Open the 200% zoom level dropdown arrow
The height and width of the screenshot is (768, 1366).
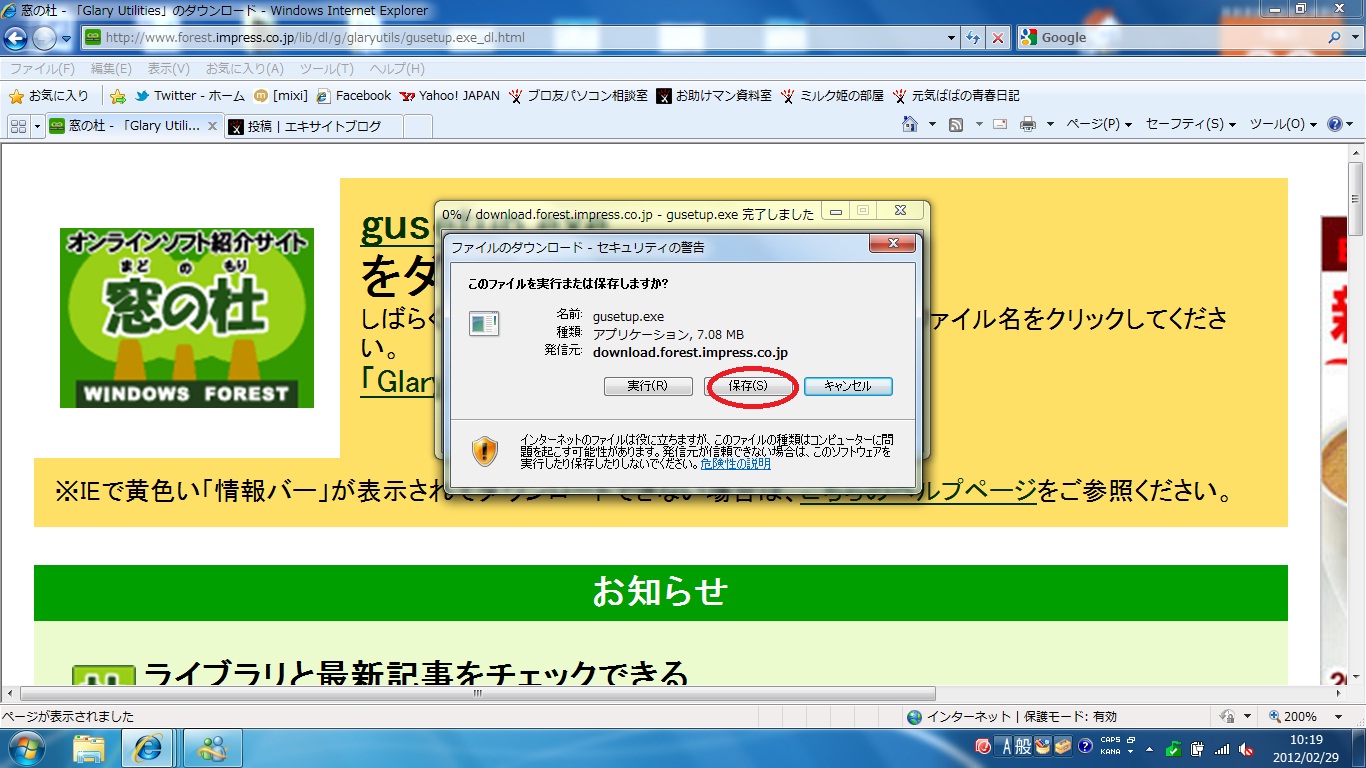(1339, 717)
